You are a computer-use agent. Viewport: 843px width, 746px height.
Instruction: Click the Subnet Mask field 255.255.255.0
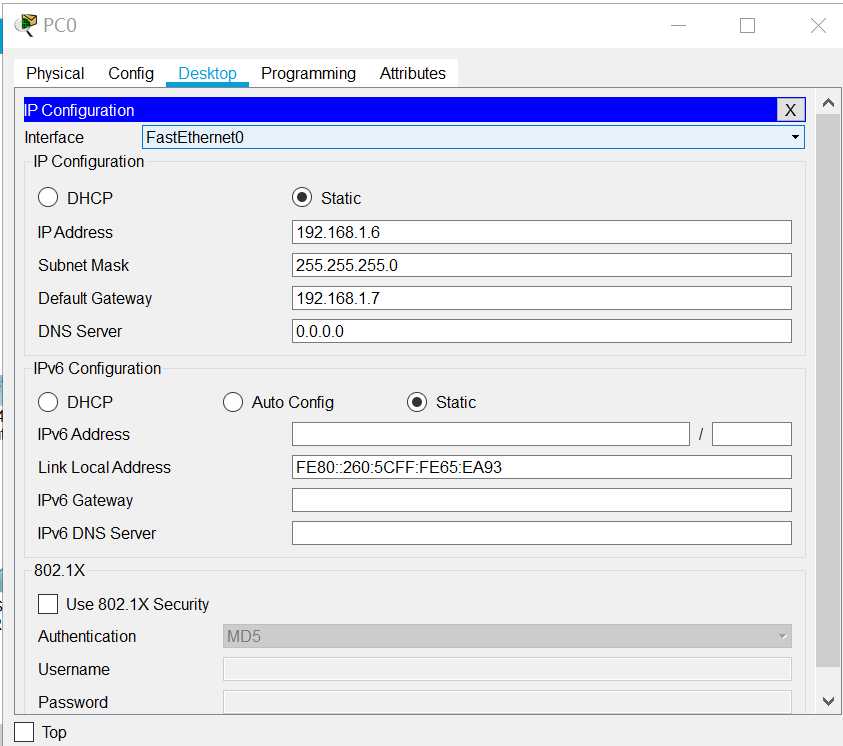point(541,265)
